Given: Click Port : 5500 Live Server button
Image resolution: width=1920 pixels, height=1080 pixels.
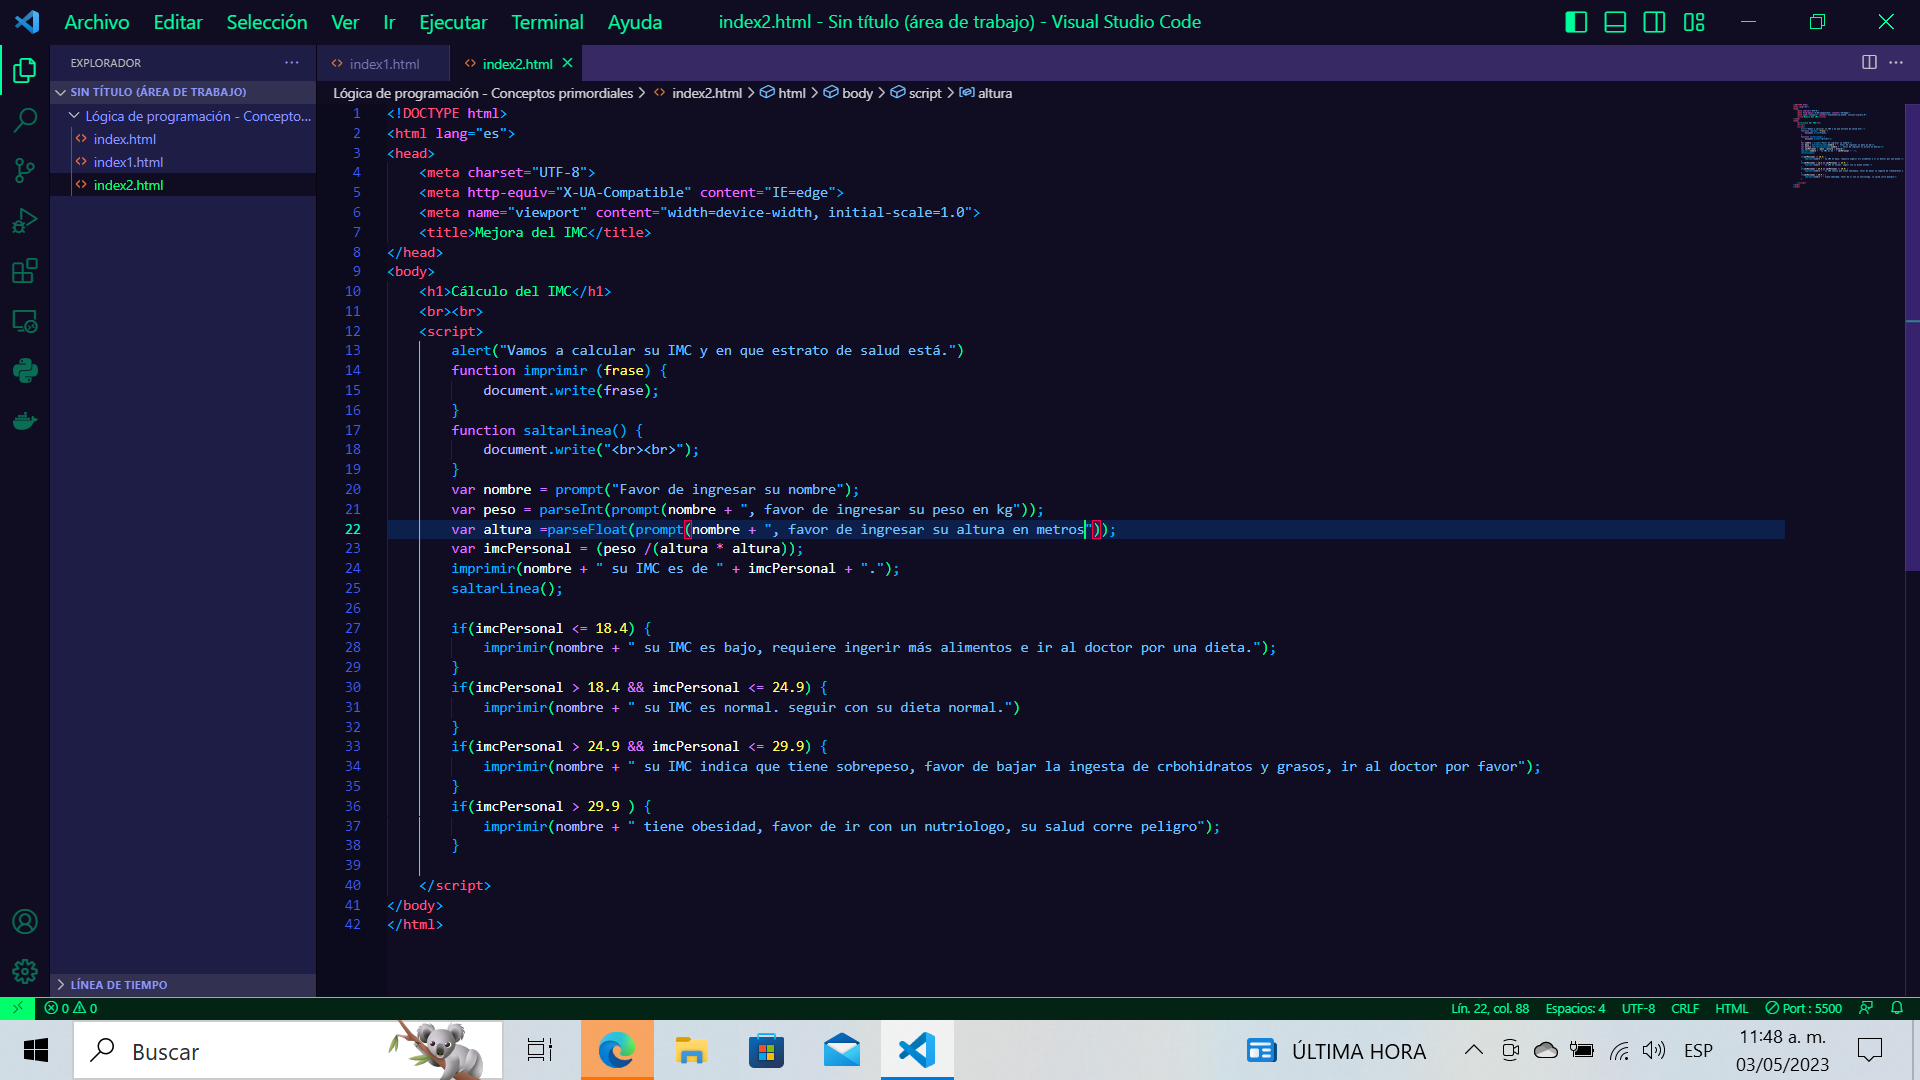Looking at the screenshot, I should (x=1804, y=1008).
